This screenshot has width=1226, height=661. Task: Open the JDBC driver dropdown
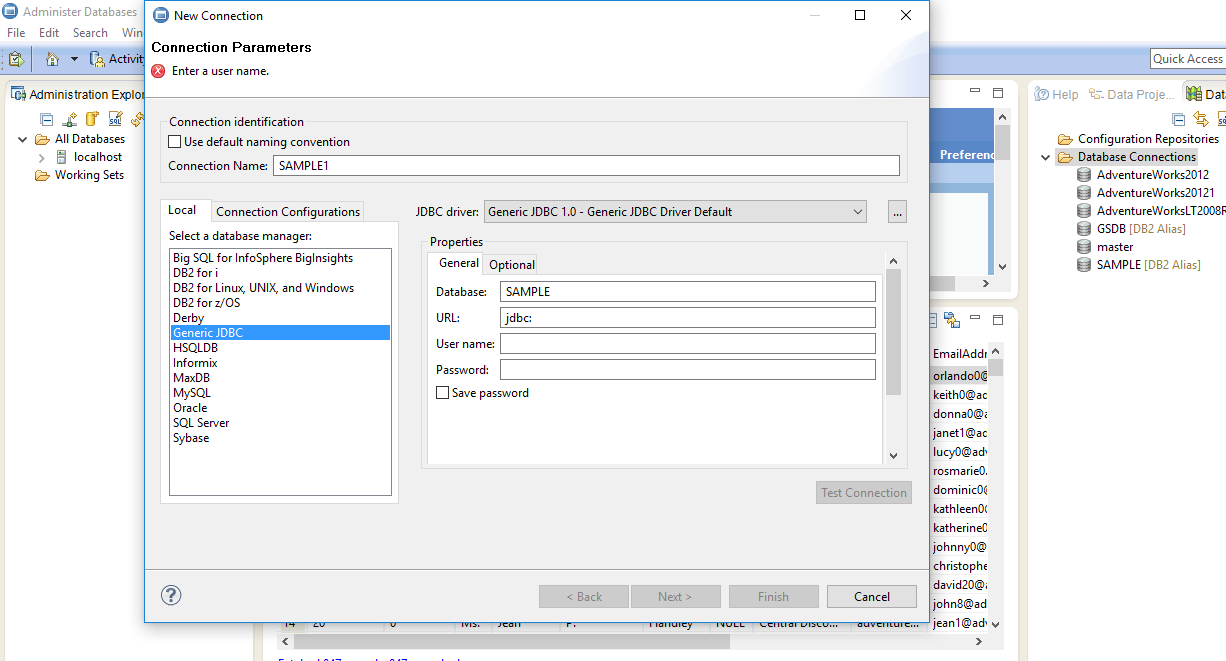[x=675, y=211]
